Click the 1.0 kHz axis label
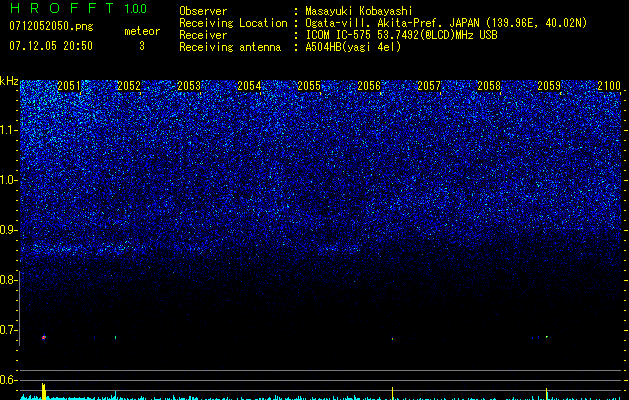 (x=9, y=180)
